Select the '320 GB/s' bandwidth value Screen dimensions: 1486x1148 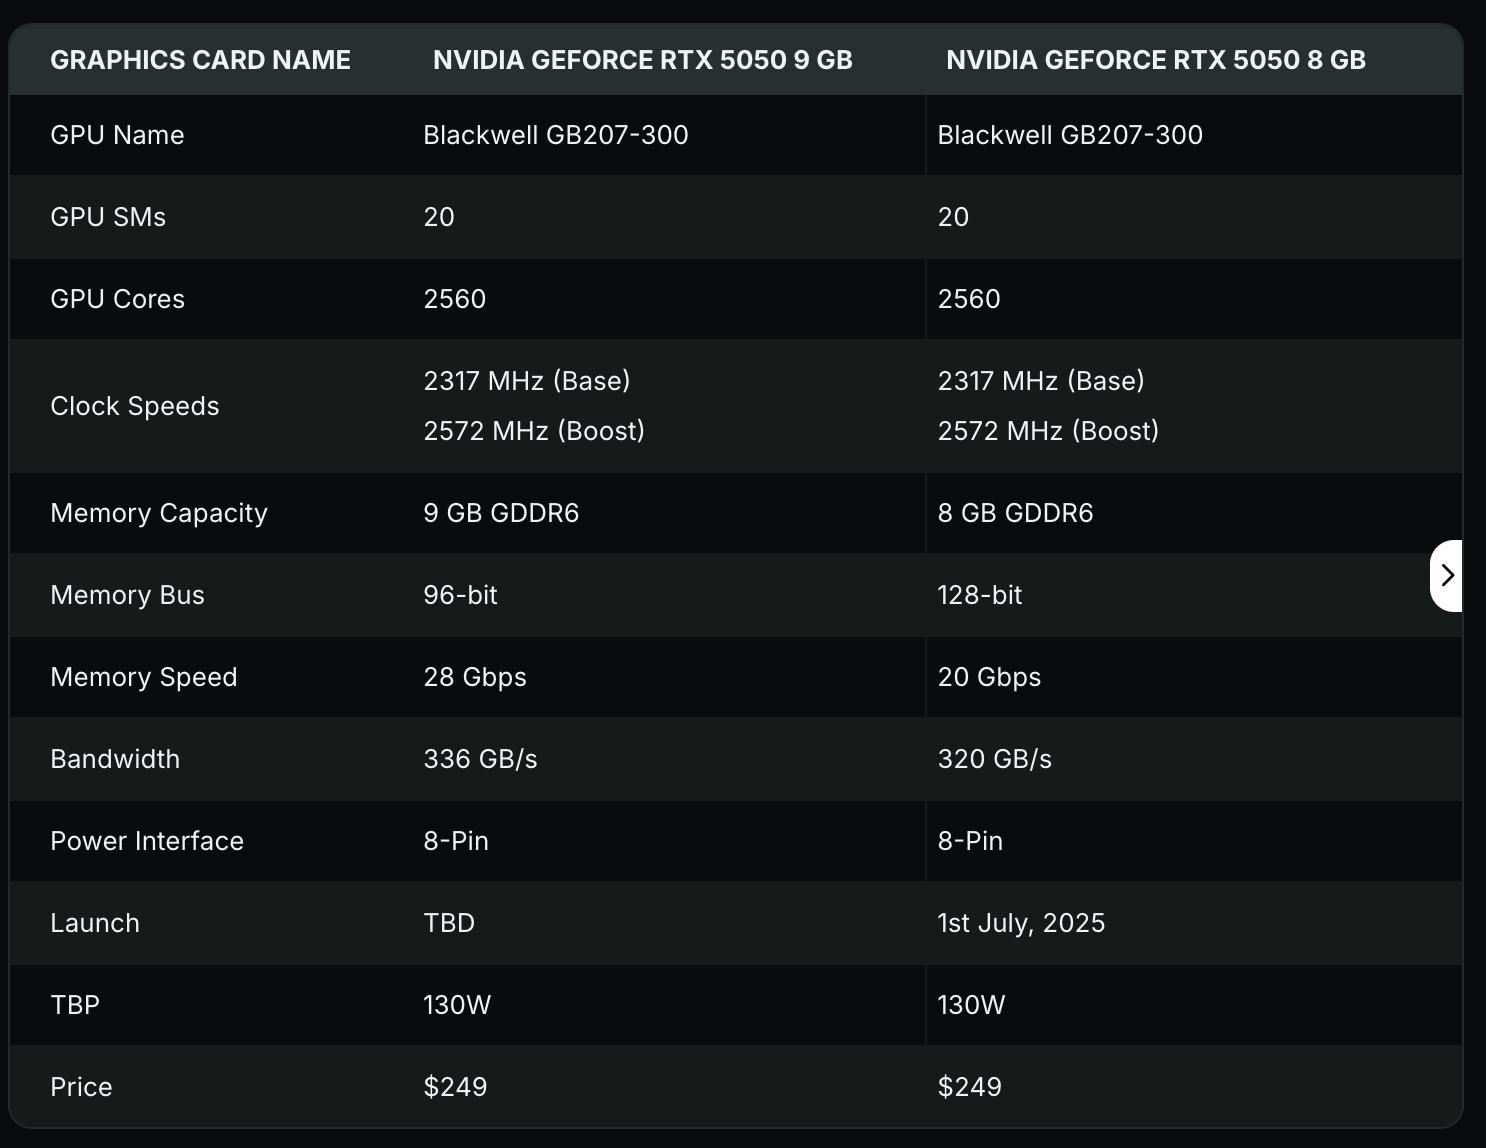tap(994, 759)
